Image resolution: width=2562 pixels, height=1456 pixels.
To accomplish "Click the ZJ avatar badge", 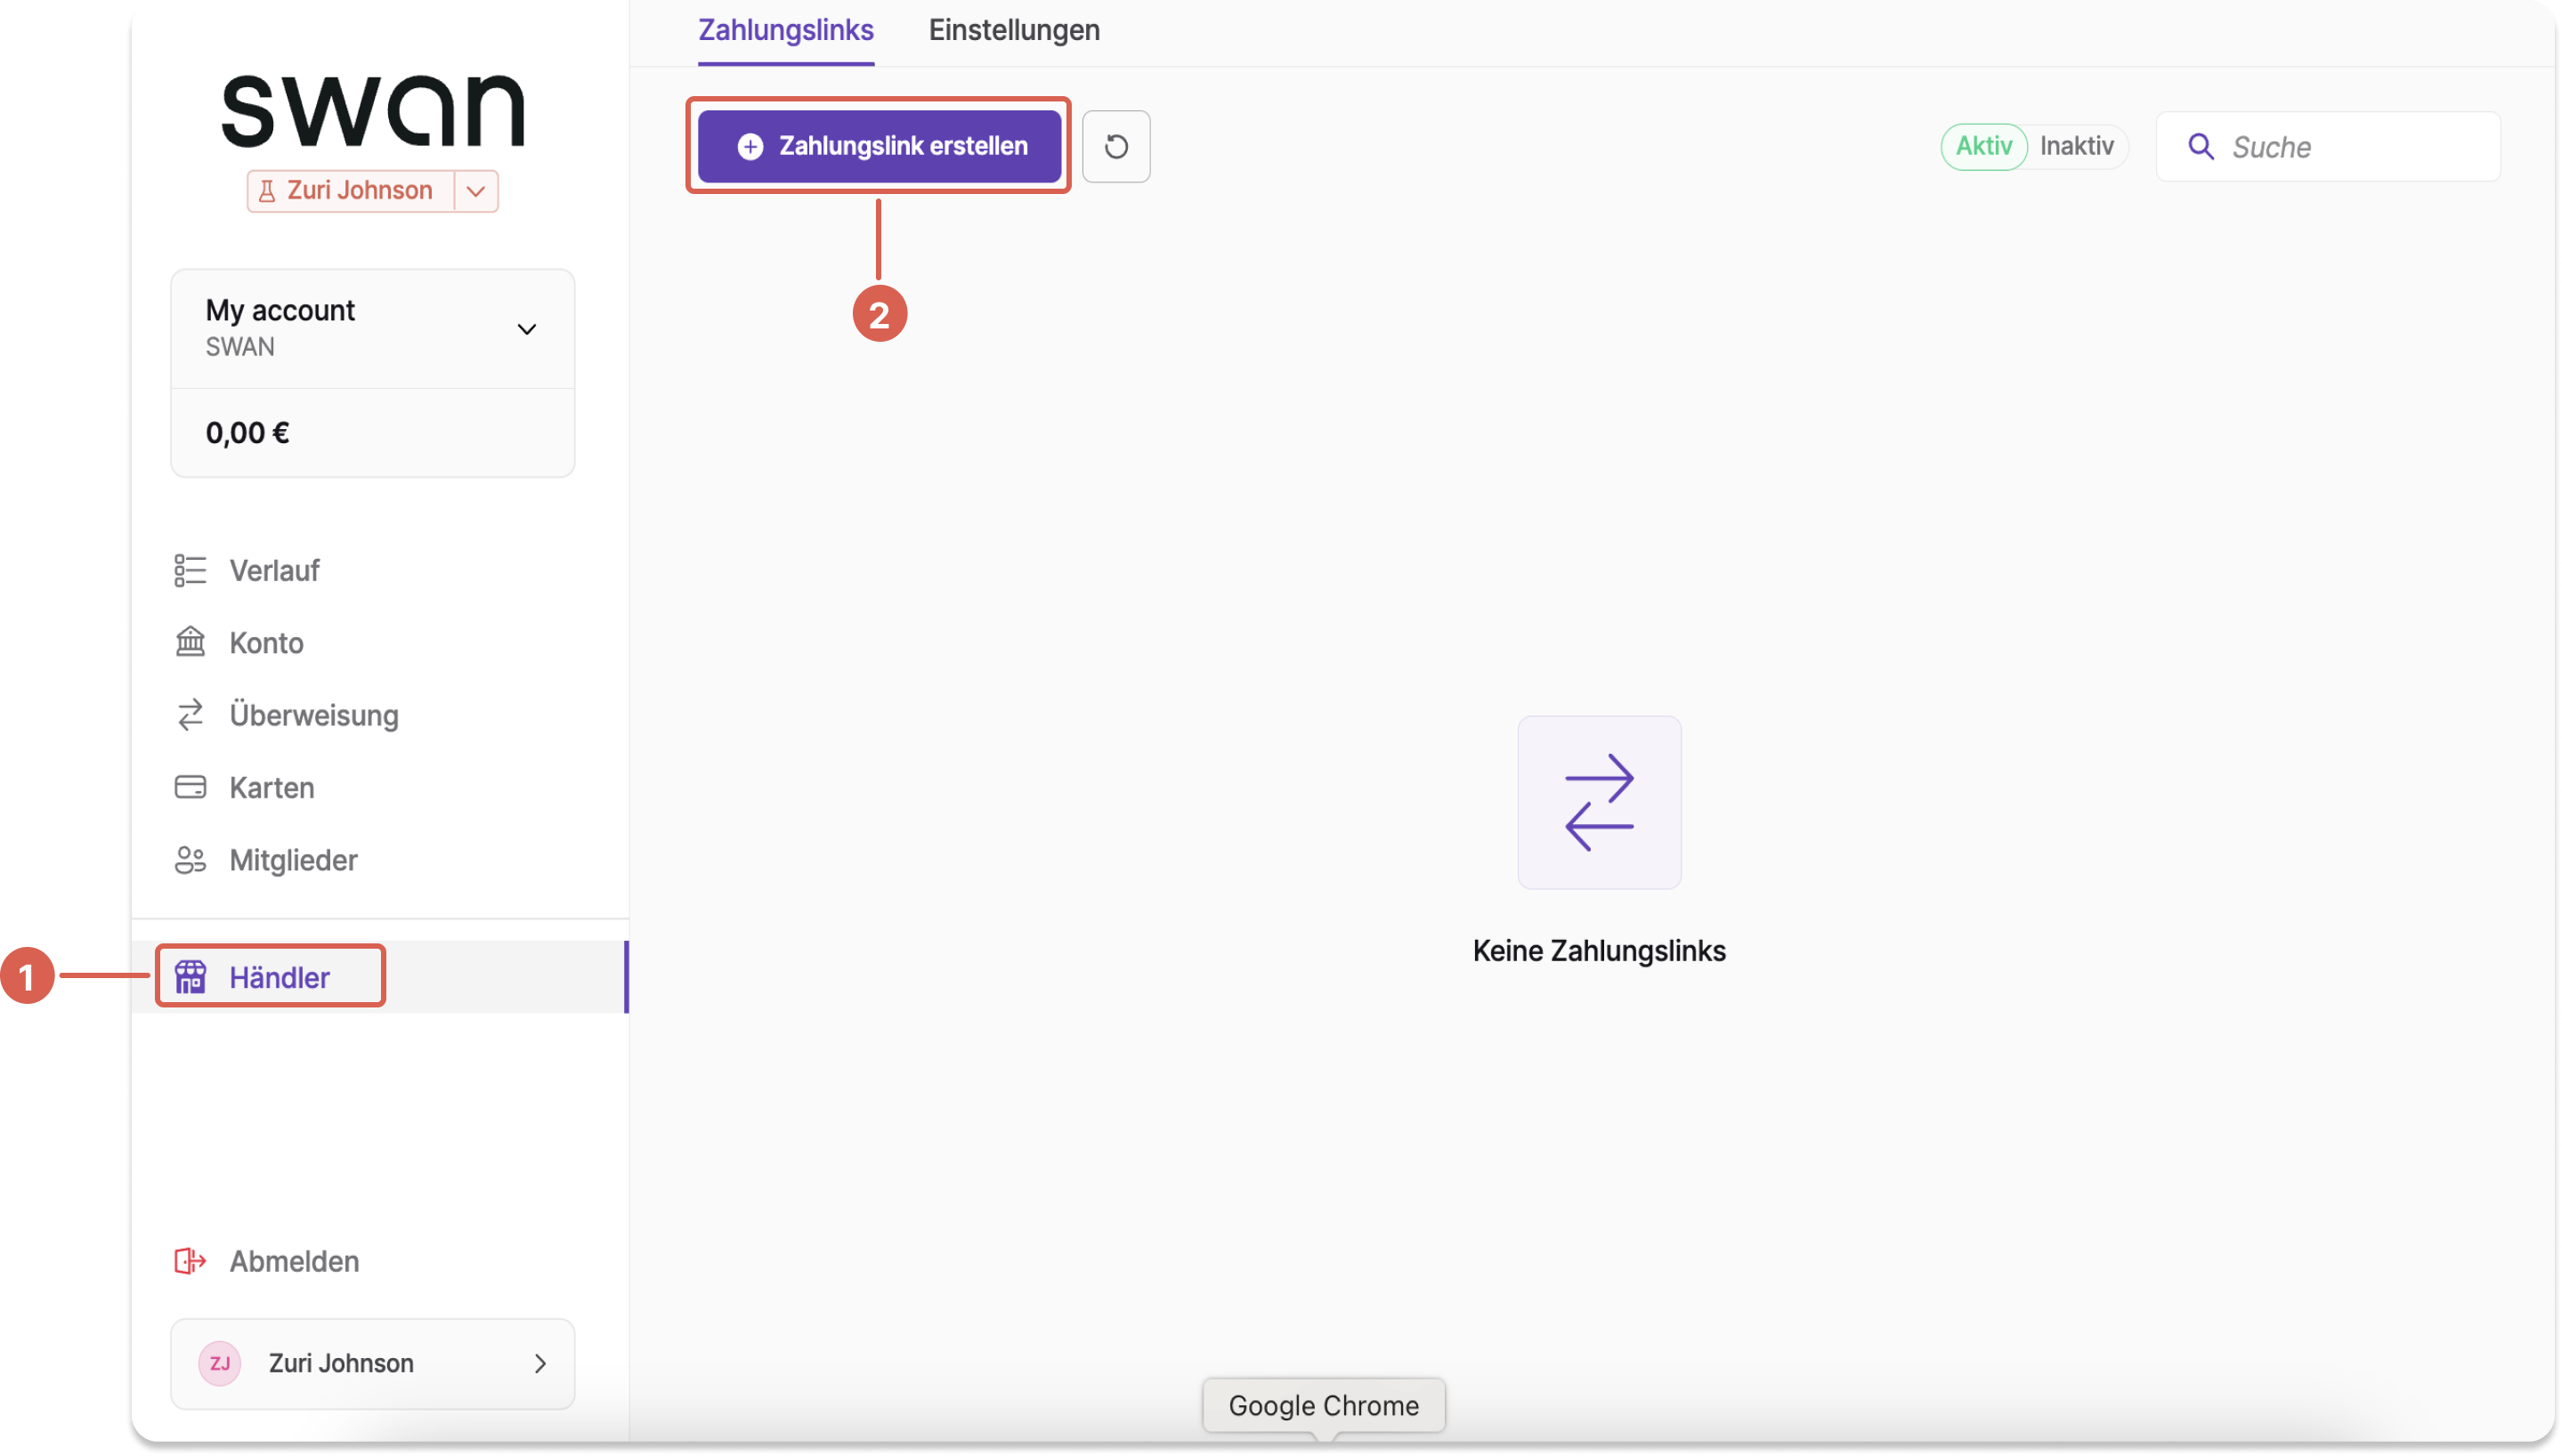I will point(220,1363).
